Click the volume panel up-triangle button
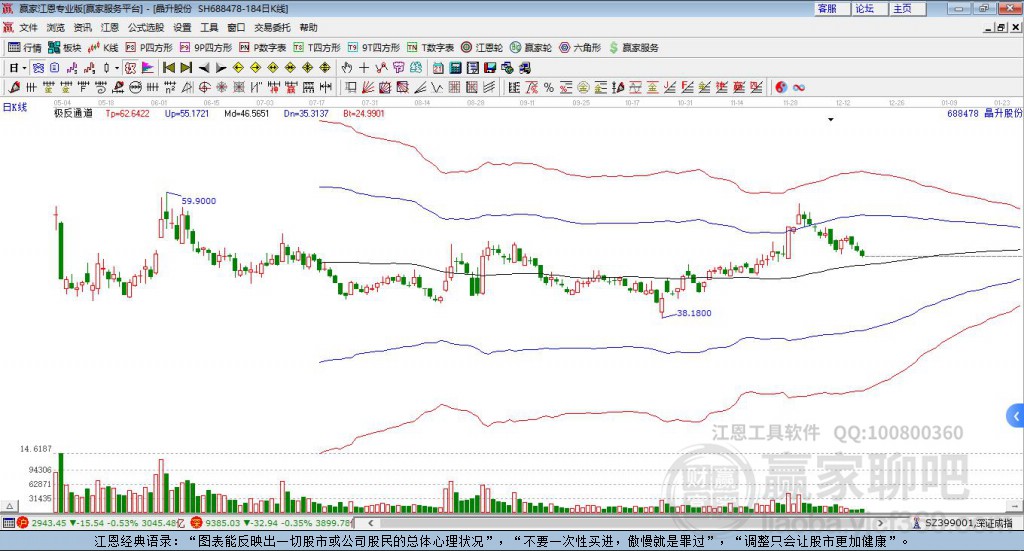The width and height of the screenshot is (1024, 551). 9,506
